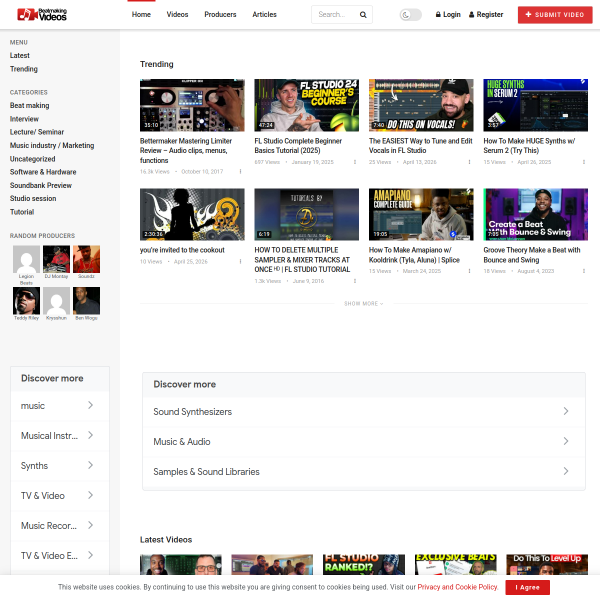Screen dimensions: 600x600
Task: Go to the Home menu
Action: (141, 15)
